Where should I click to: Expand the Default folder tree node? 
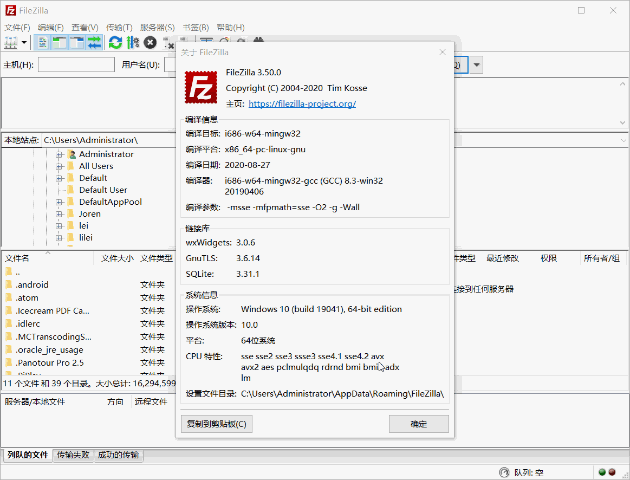coord(59,178)
